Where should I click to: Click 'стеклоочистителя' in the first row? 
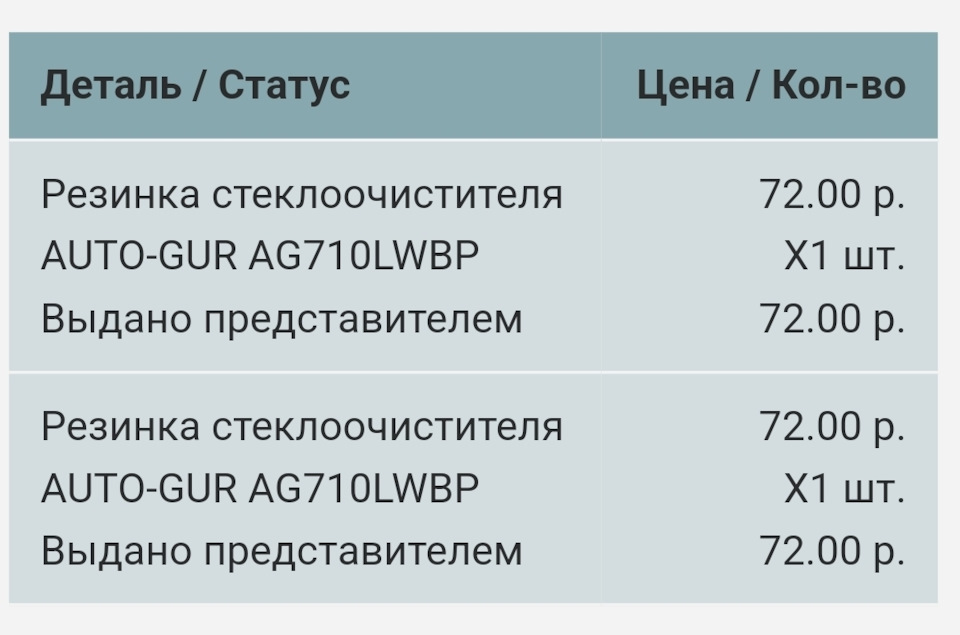(x=387, y=194)
